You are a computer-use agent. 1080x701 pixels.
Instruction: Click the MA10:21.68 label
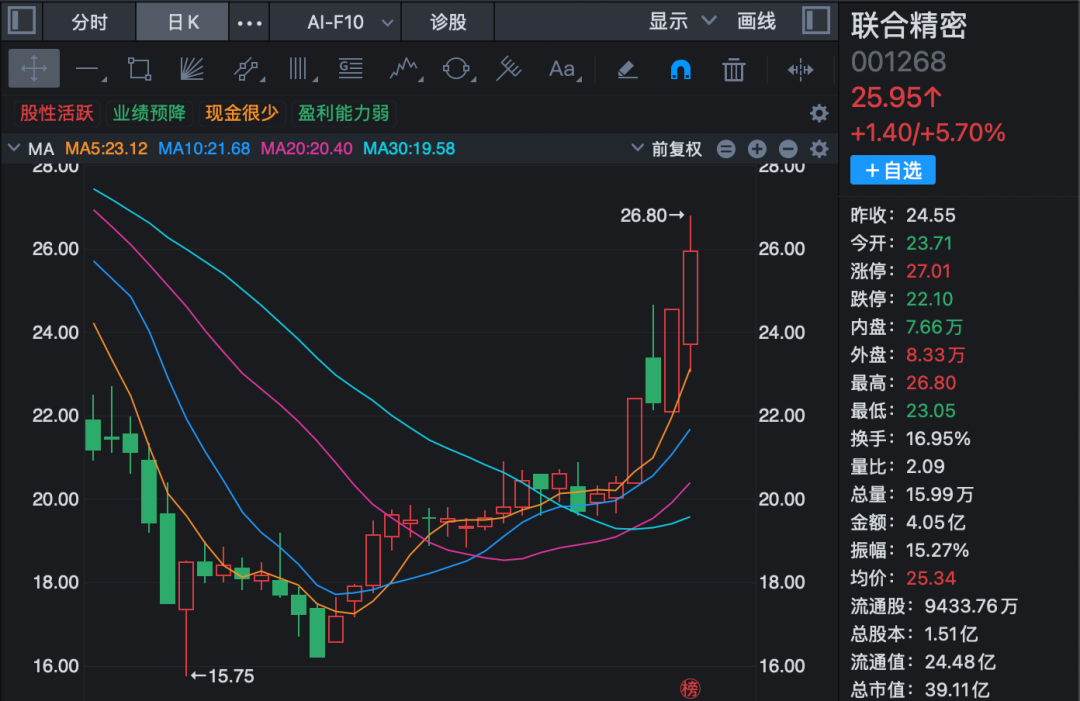coord(204,149)
